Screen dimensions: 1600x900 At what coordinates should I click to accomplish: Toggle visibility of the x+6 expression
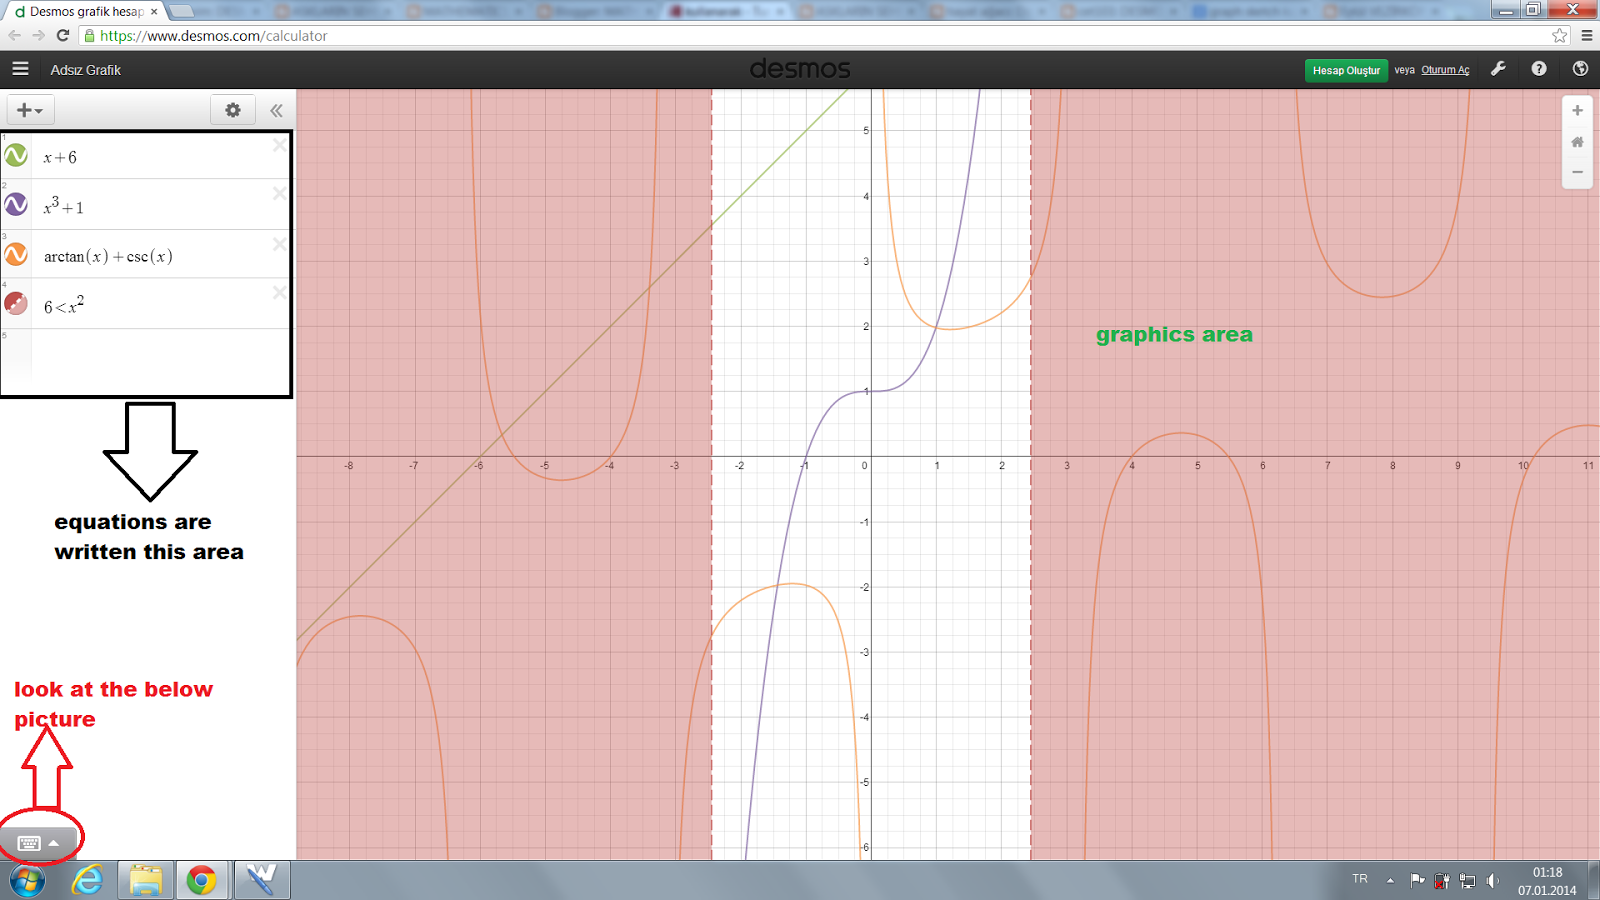tap(15, 155)
